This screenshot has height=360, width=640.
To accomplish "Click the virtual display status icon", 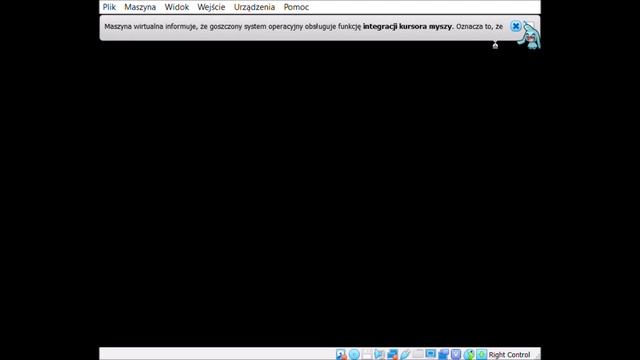I will coord(430,353).
